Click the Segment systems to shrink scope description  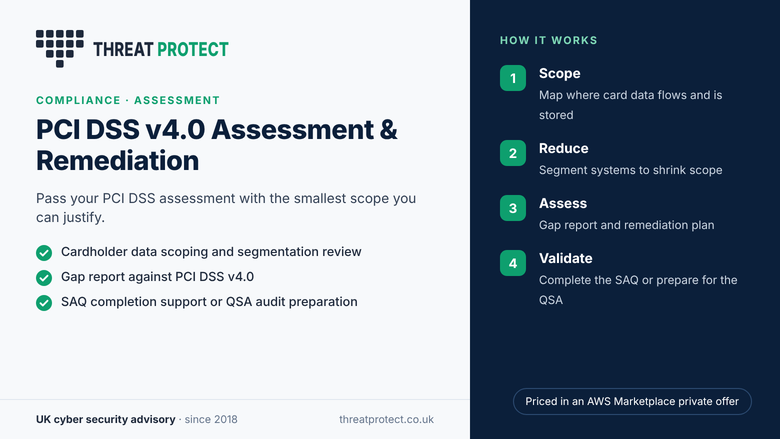tap(631, 170)
